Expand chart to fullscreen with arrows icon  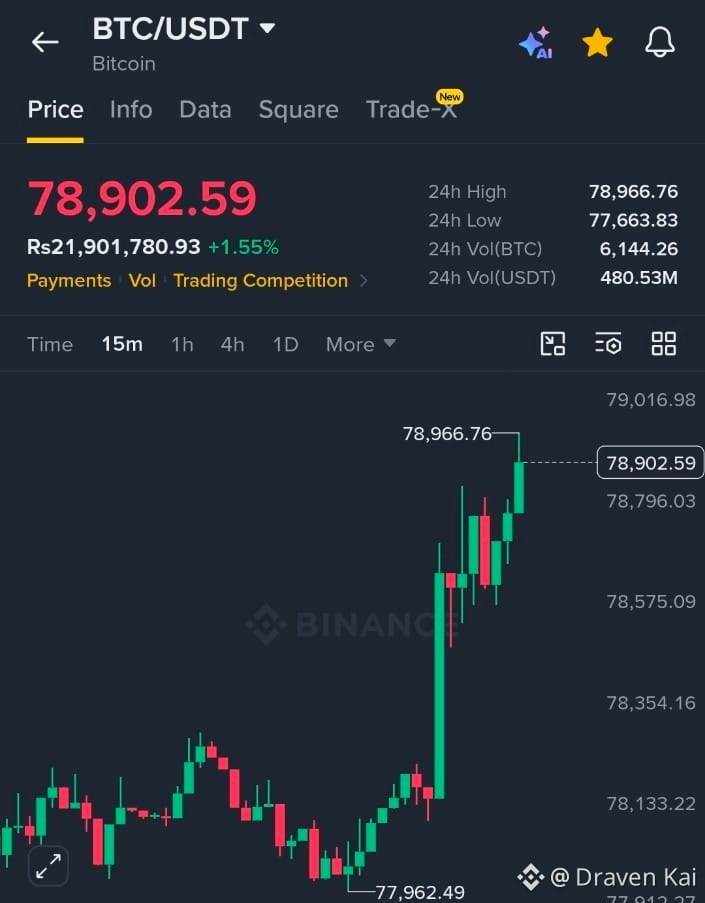[x=48, y=866]
